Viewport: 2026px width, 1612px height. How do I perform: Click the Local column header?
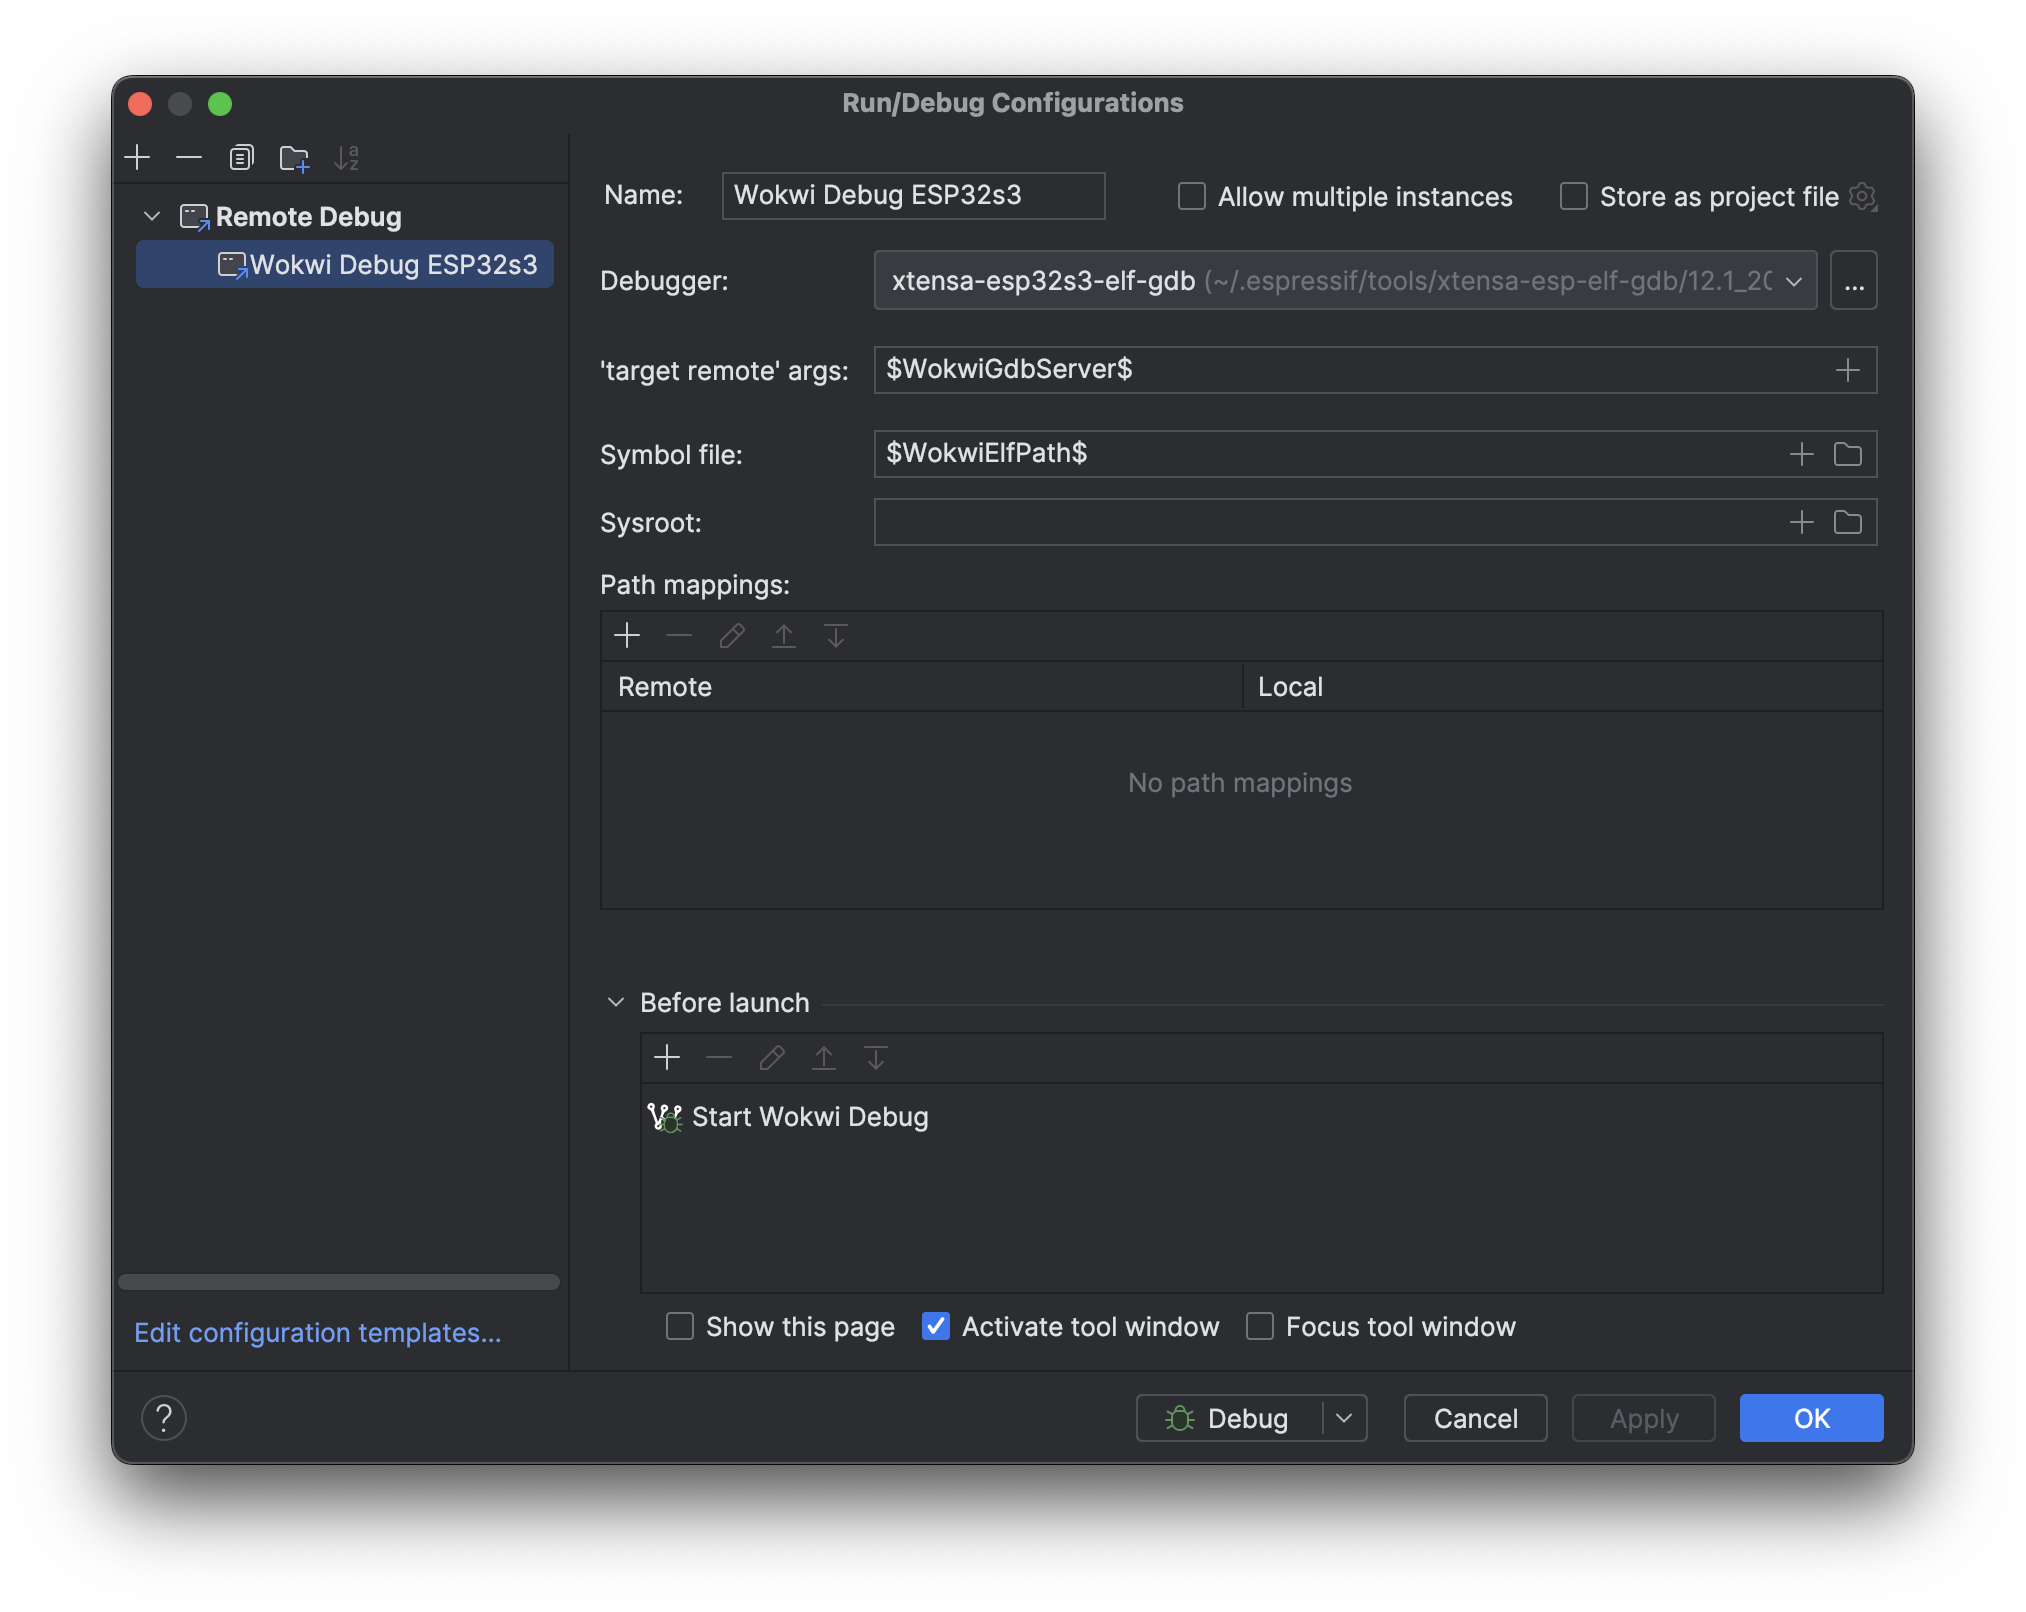(x=1563, y=687)
